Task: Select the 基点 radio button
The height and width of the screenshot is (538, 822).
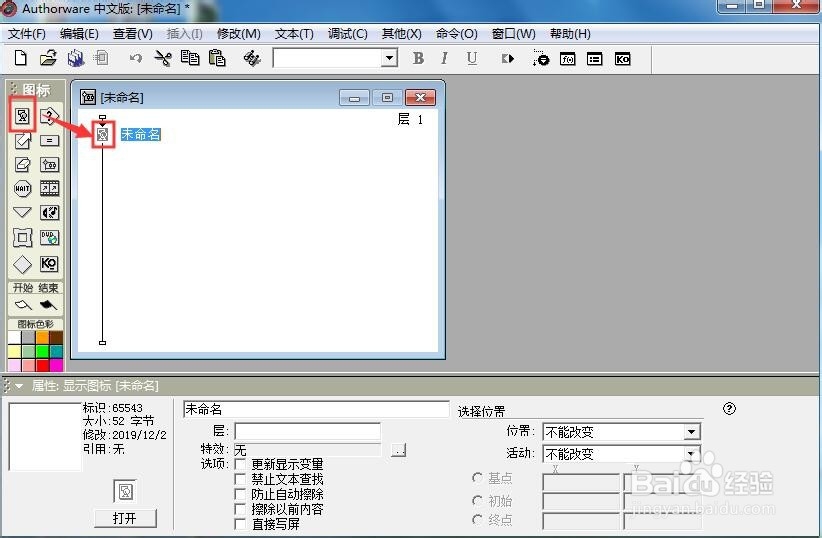Action: [x=477, y=478]
